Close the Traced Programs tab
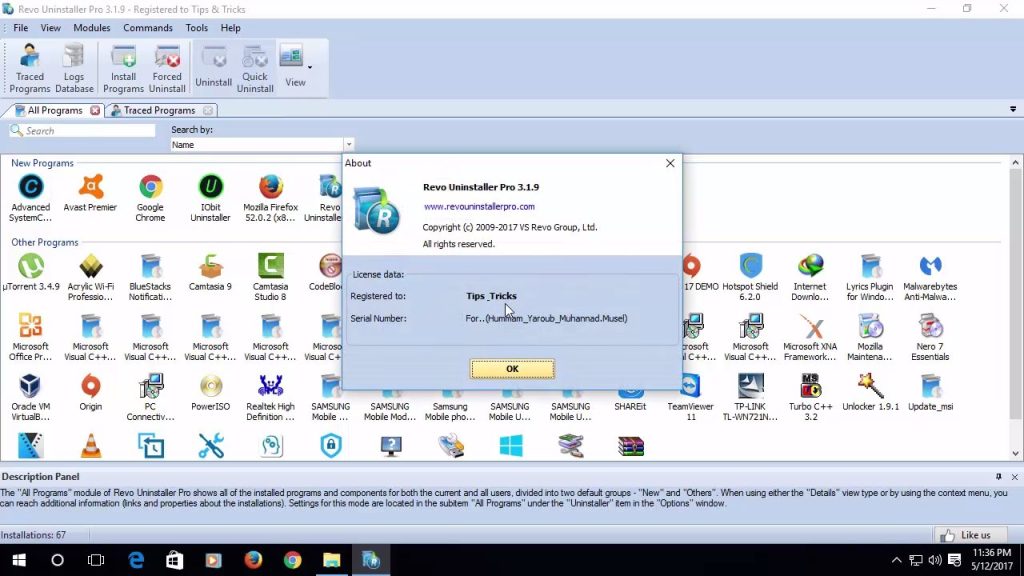The image size is (1024, 576). [x=208, y=110]
